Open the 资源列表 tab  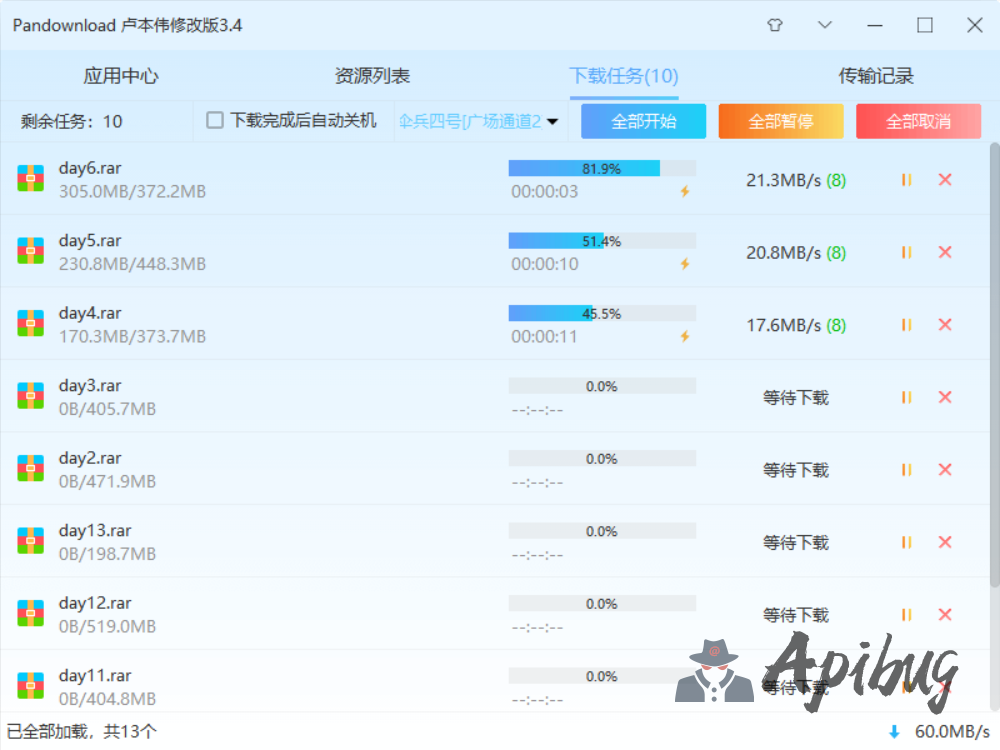pyautogui.click(x=372, y=76)
